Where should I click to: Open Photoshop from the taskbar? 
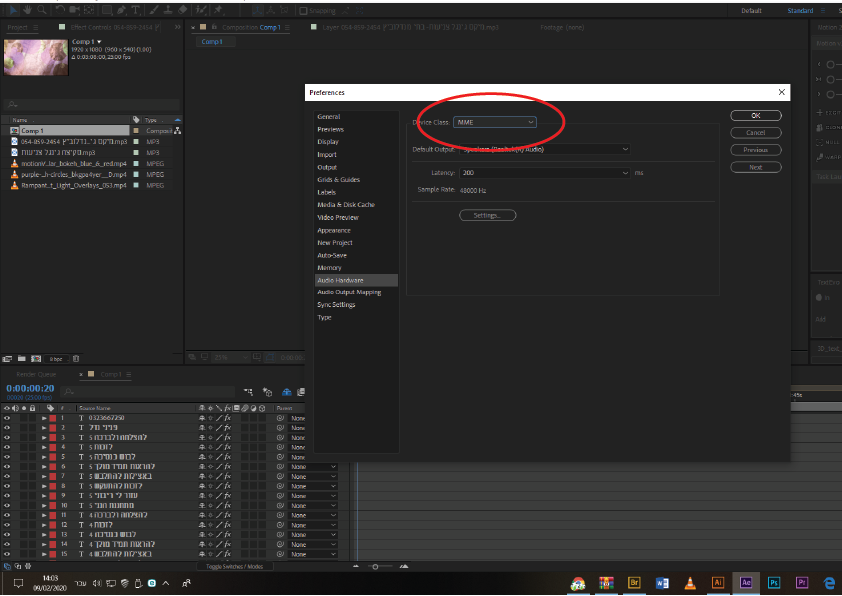pyautogui.click(x=773, y=582)
